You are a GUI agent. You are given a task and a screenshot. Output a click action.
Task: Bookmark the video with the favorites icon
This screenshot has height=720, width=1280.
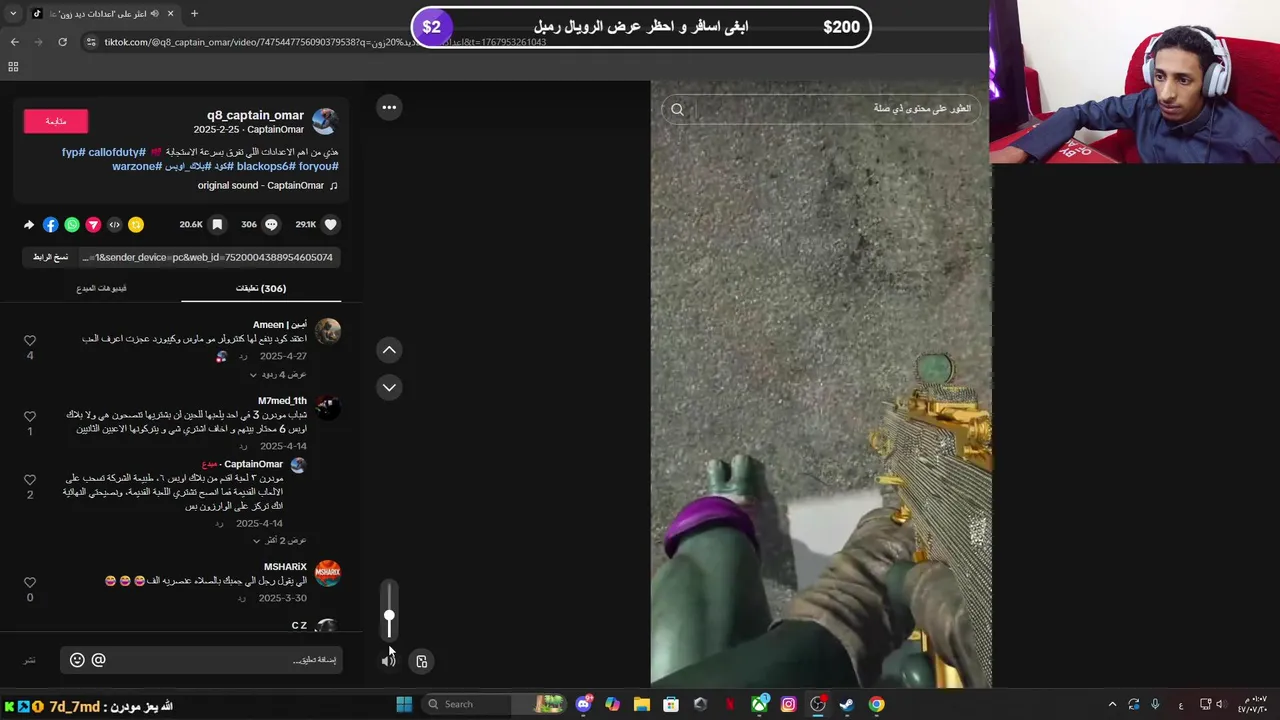coord(217,225)
